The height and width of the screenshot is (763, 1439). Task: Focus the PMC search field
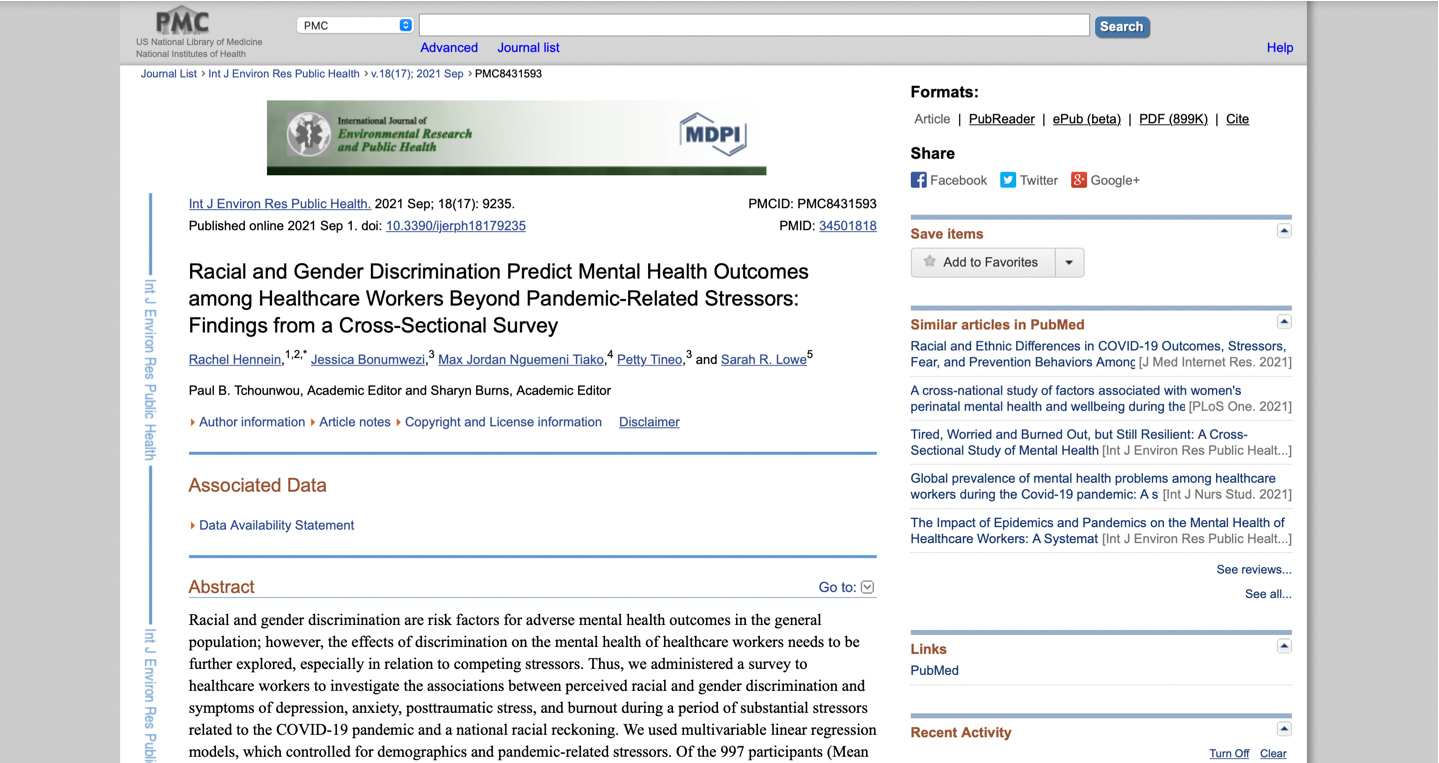tap(754, 25)
